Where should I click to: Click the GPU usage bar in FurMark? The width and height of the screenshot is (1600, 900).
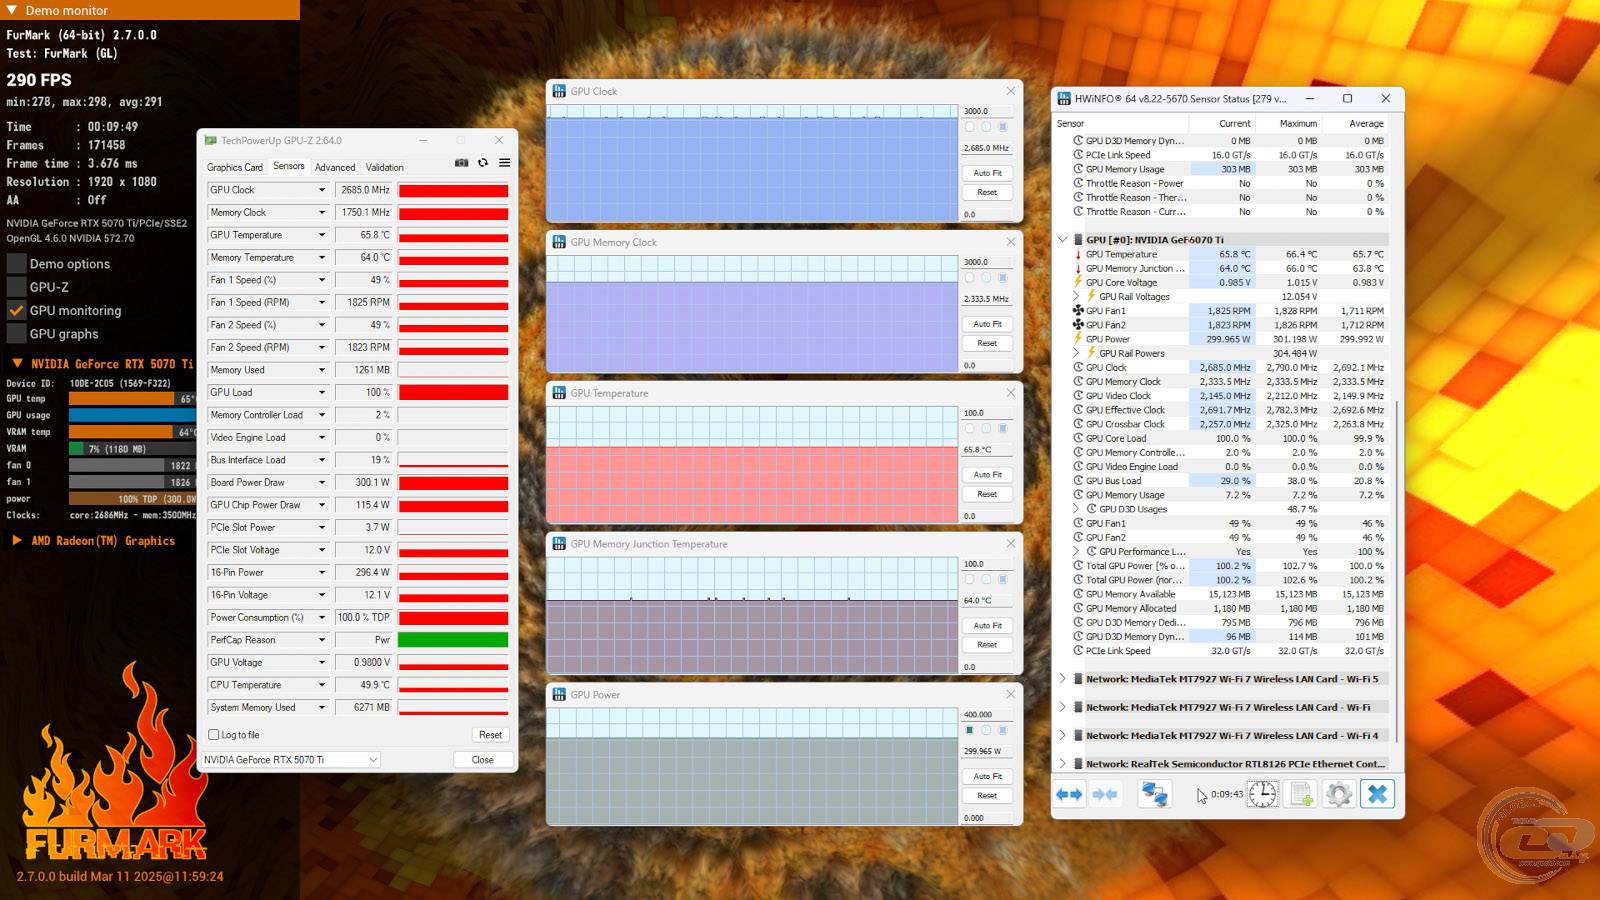[x=132, y=415]
